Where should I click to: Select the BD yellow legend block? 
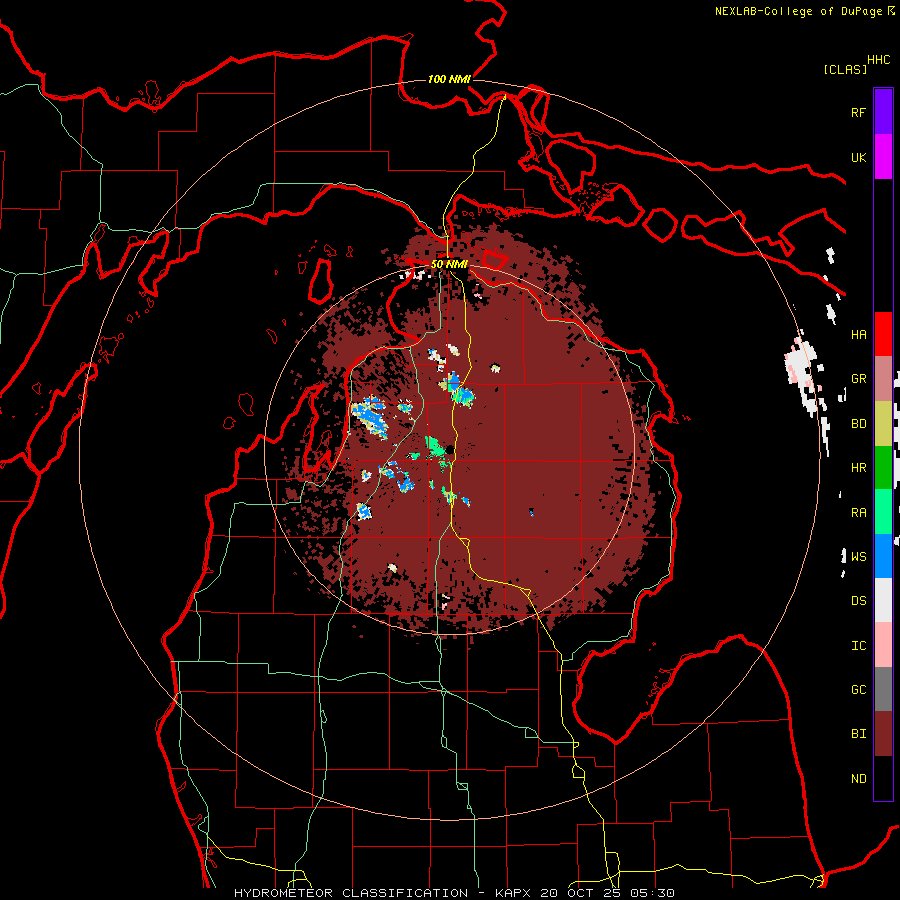[x=883, y=424]
